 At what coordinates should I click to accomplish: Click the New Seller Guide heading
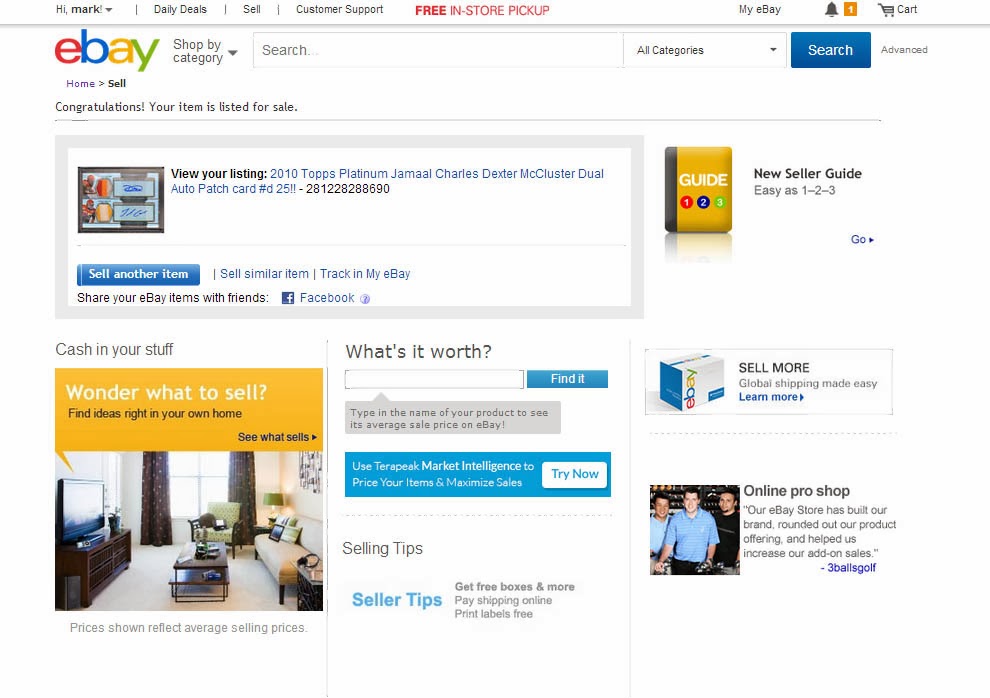pyautogui.click(x=808, y=174)
